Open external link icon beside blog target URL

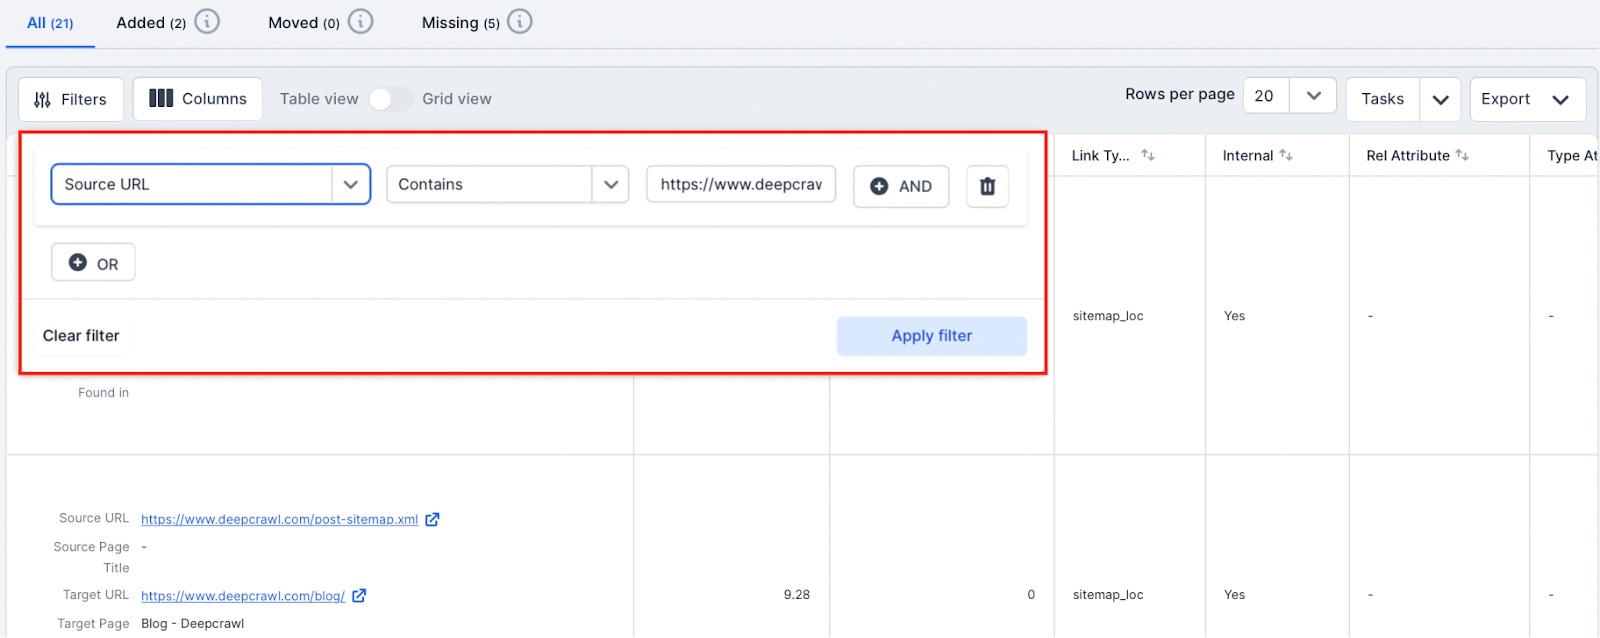tap(359, 596)
